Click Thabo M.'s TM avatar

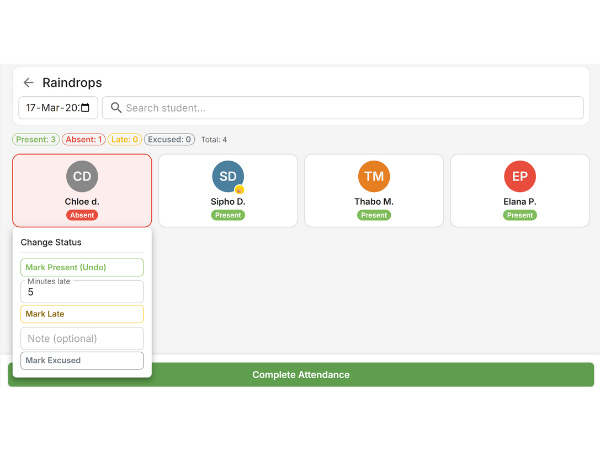point(373,176)
